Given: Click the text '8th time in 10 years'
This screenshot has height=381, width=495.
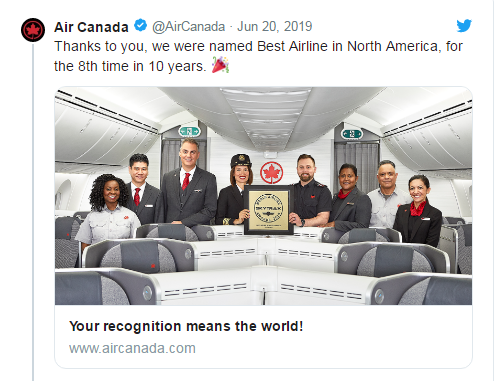Looking at the screenshot, I should coord(141,66).
